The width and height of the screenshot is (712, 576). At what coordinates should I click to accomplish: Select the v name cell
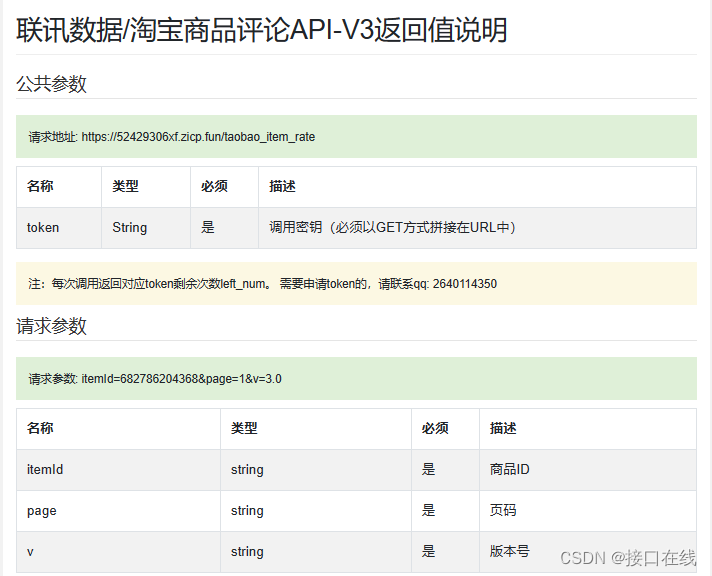tap(118, 551)
